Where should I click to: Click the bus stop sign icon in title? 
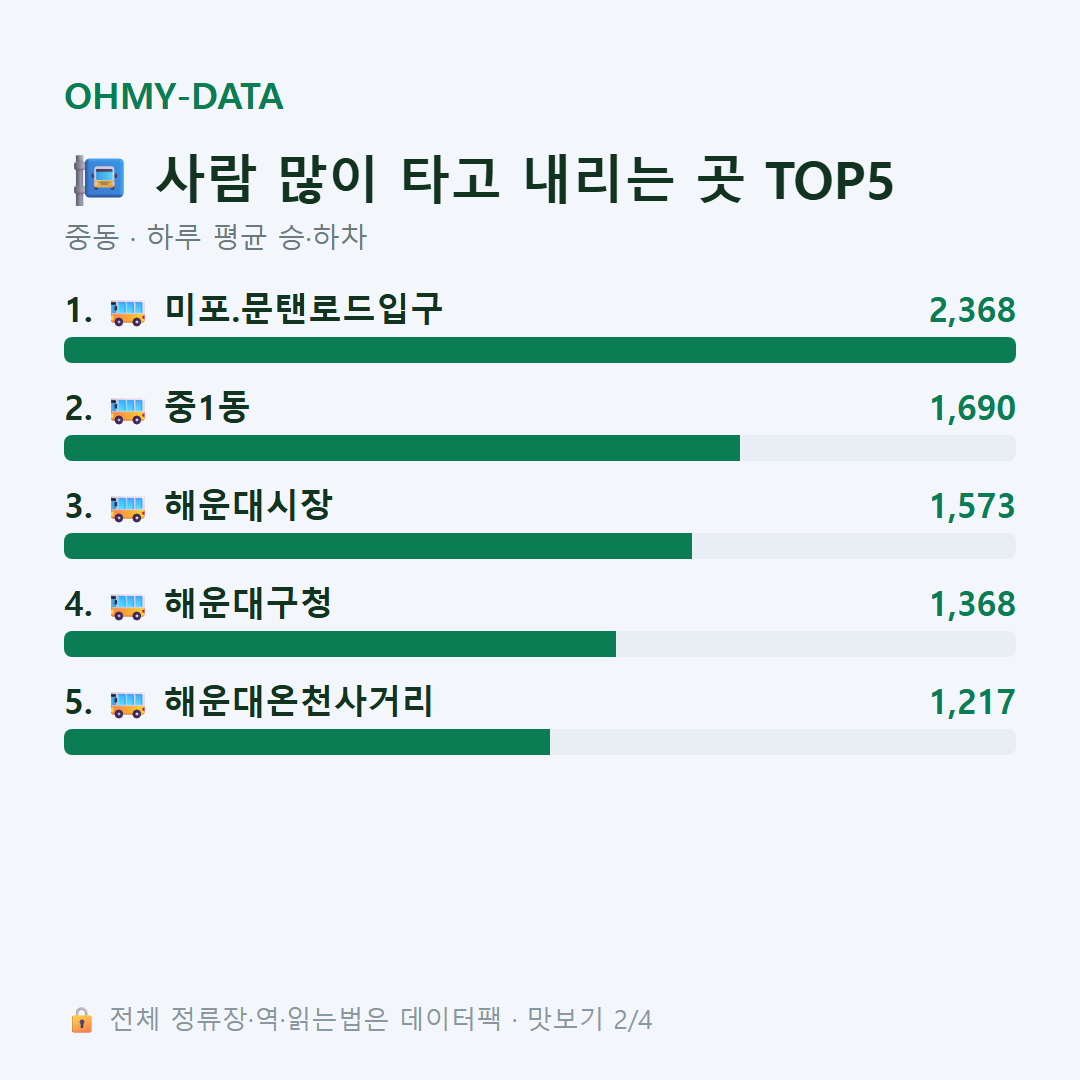(100, 180)
